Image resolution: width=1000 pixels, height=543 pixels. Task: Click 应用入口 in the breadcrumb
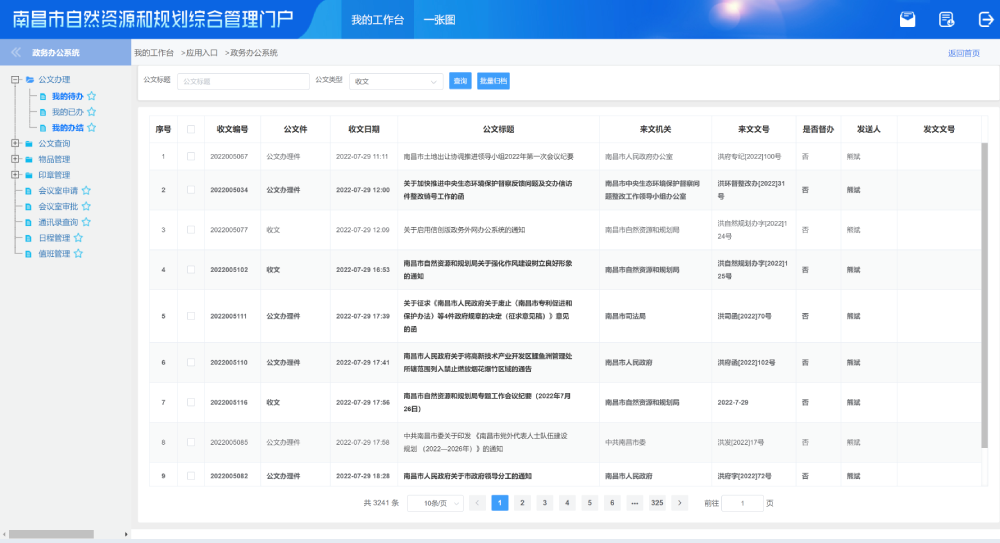click(202, 53)
